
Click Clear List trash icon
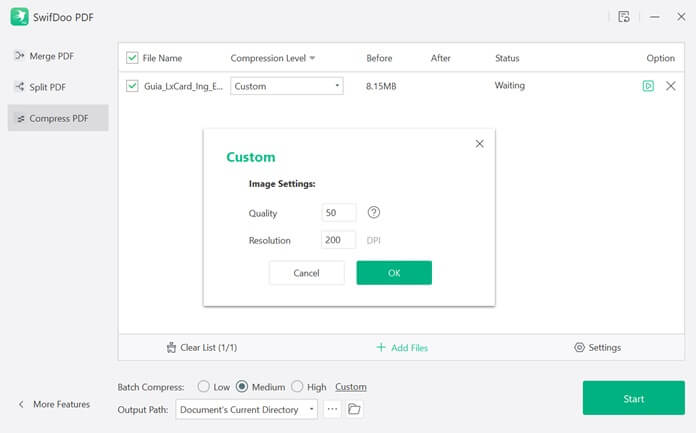click(171, 347)
